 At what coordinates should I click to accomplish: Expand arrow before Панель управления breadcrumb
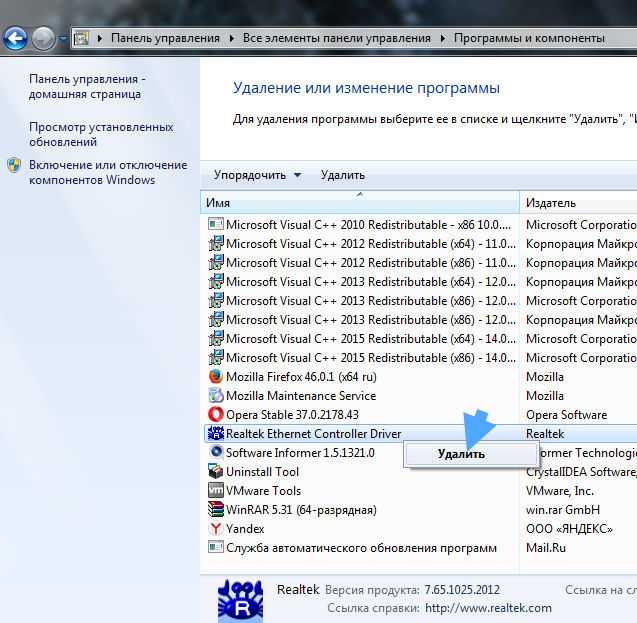click(100, 39)
